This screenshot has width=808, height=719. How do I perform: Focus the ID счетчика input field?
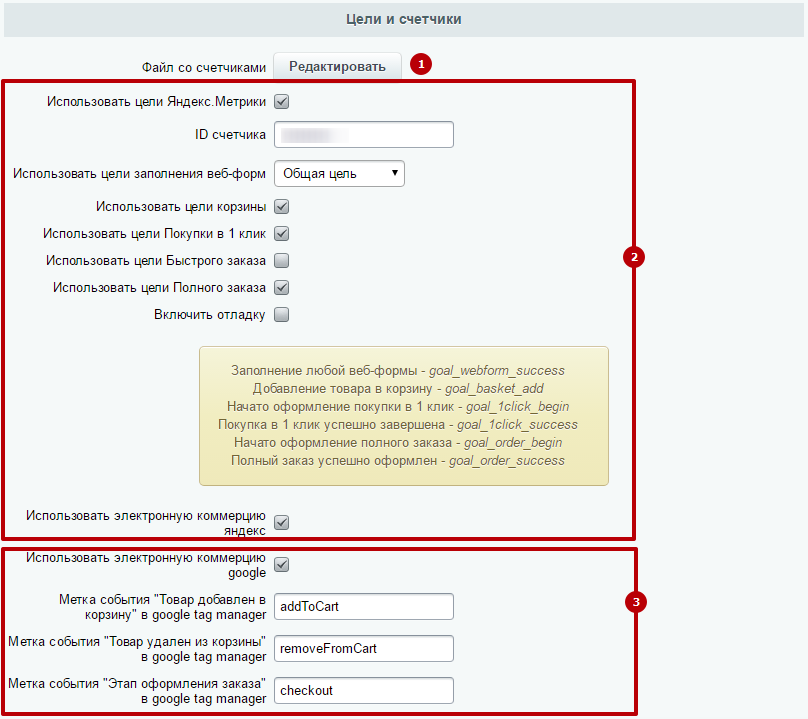(364, 135)
